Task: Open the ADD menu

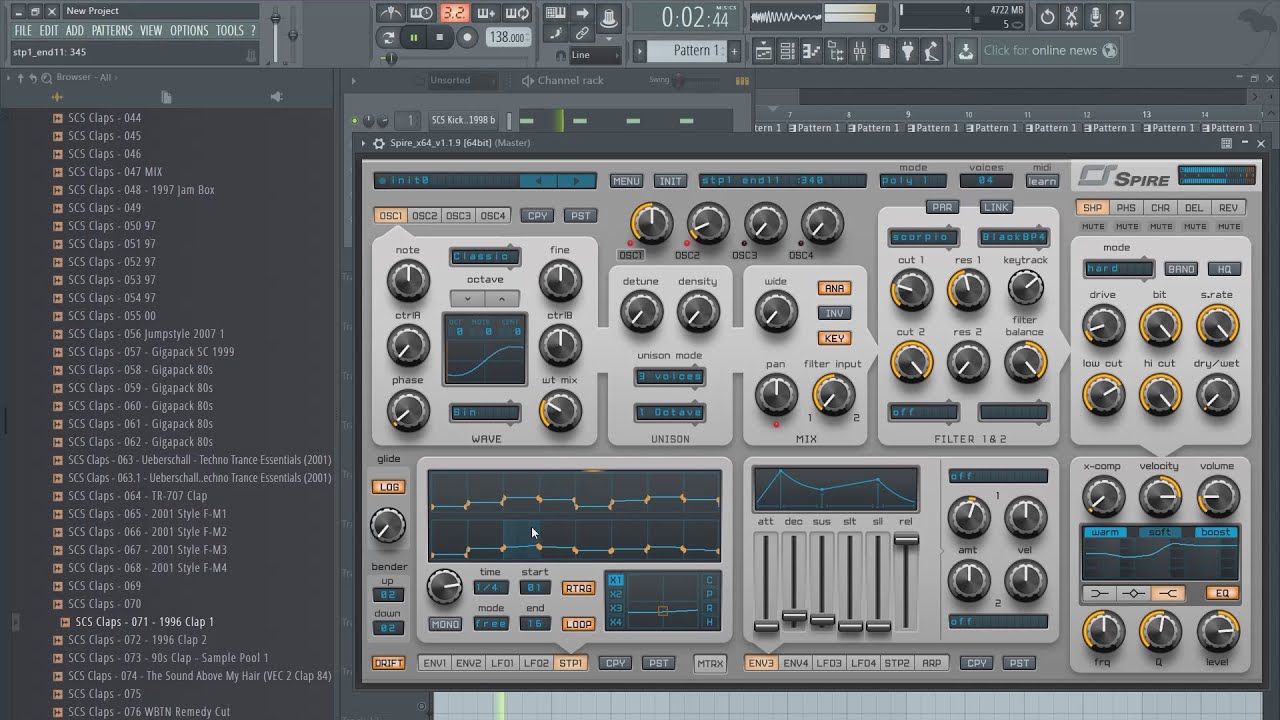Action: [x=75, y=31]
